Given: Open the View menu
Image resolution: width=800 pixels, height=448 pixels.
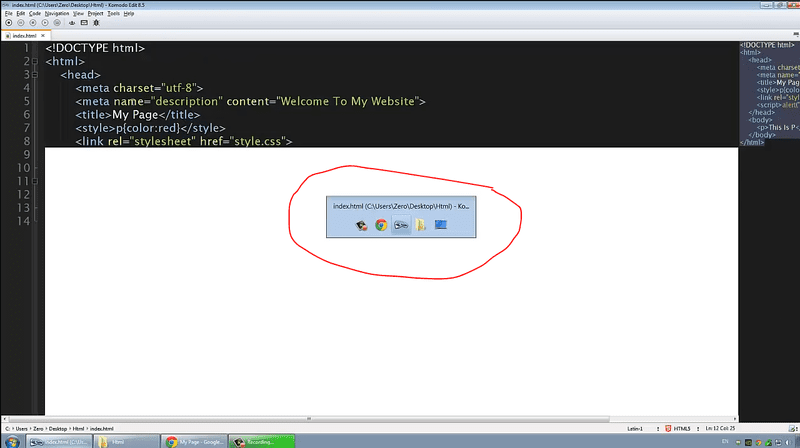Looking at the screenshot, I should pyautogui.click(x=78, y=14).
